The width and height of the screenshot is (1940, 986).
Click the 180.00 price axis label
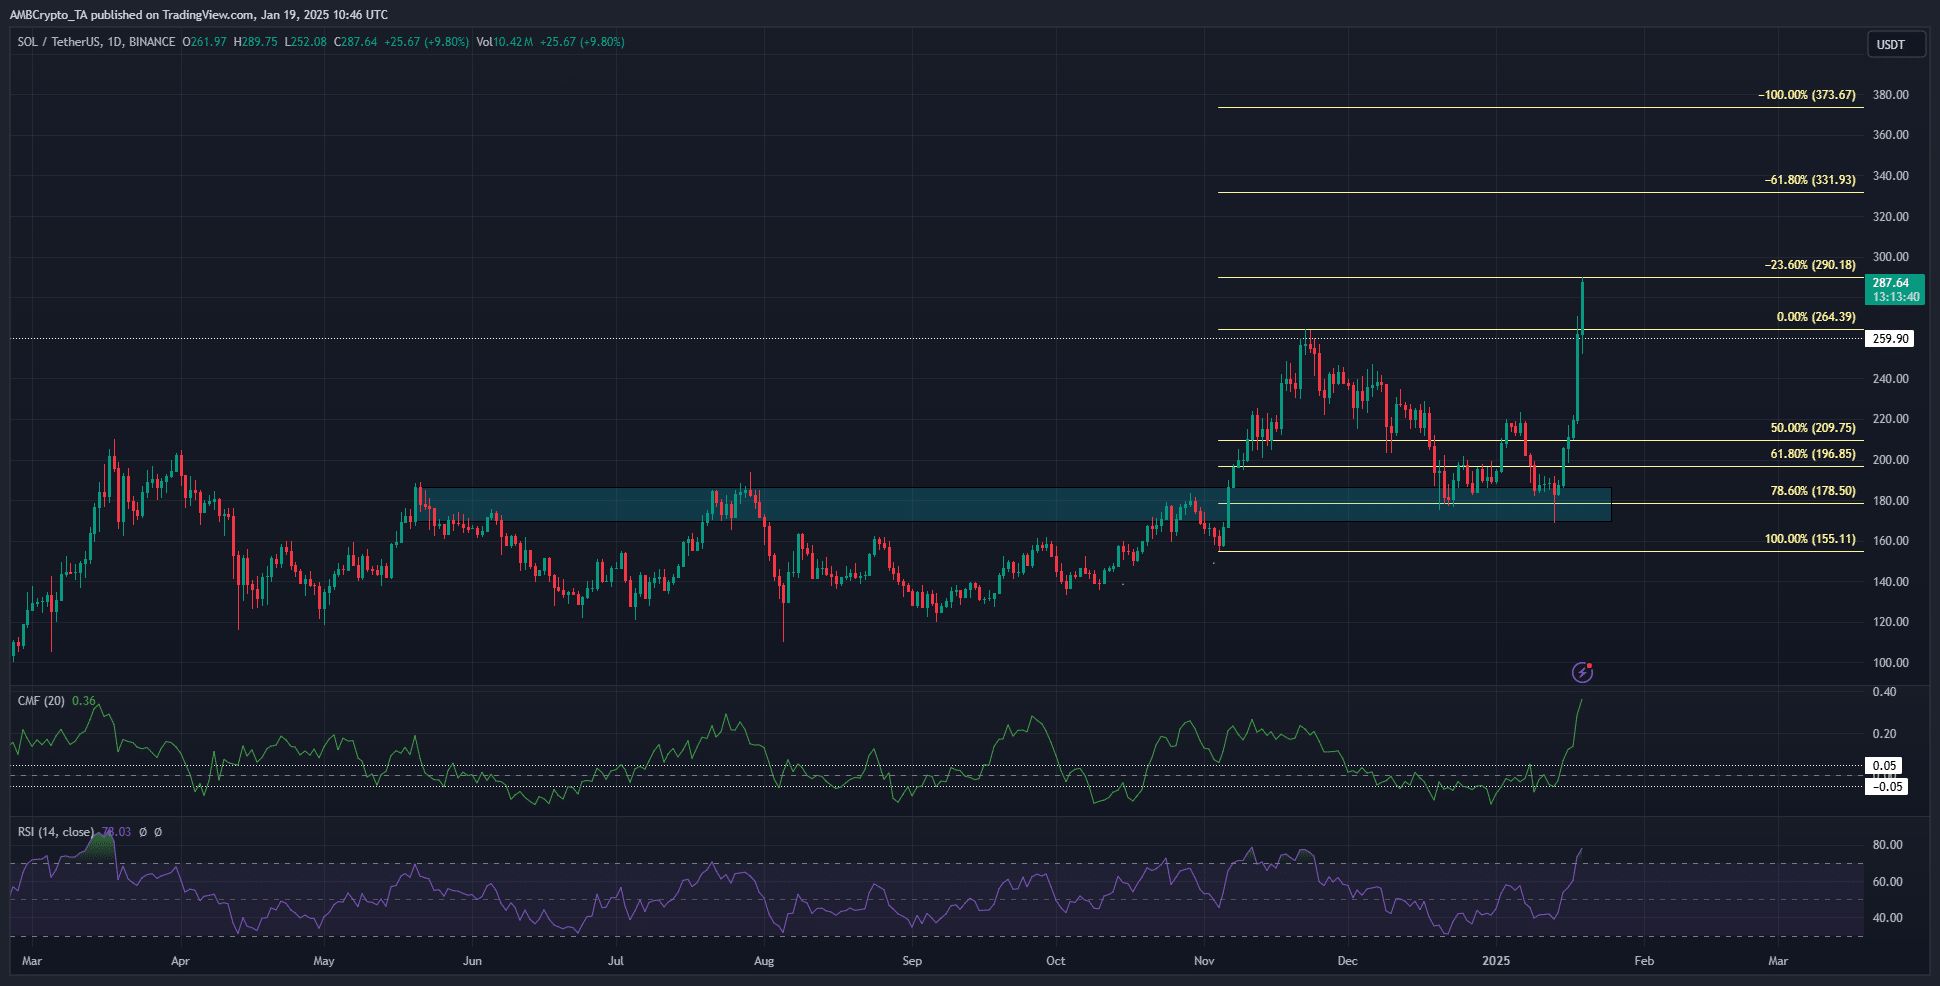click(x=1891, y=501)
